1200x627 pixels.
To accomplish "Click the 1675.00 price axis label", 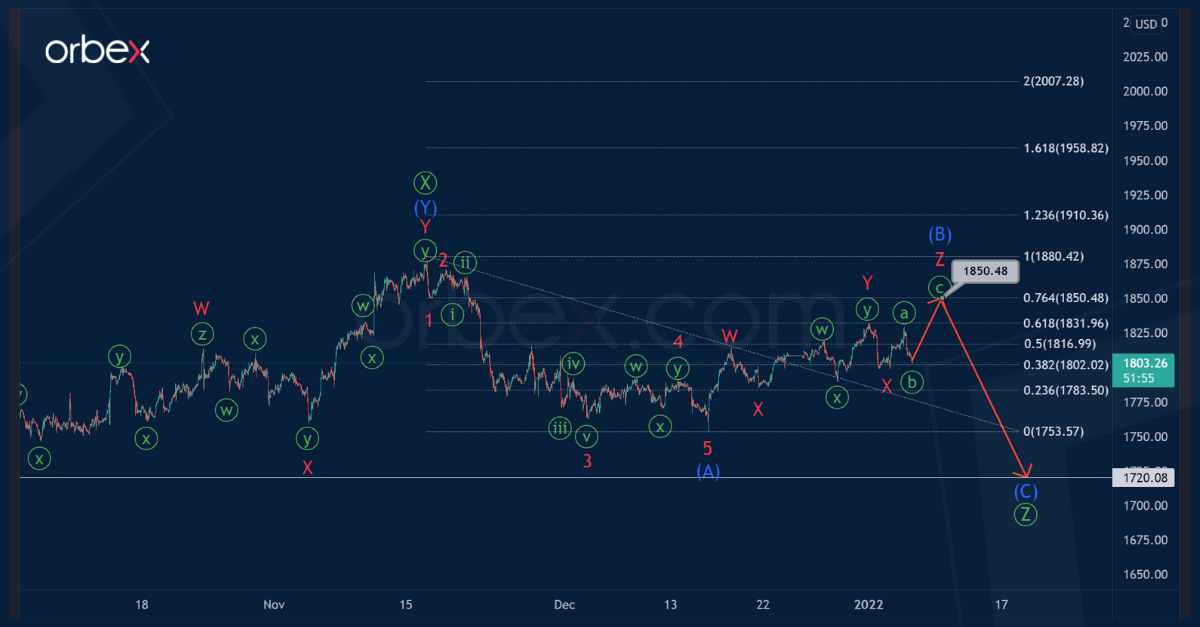I will 1146,541.
